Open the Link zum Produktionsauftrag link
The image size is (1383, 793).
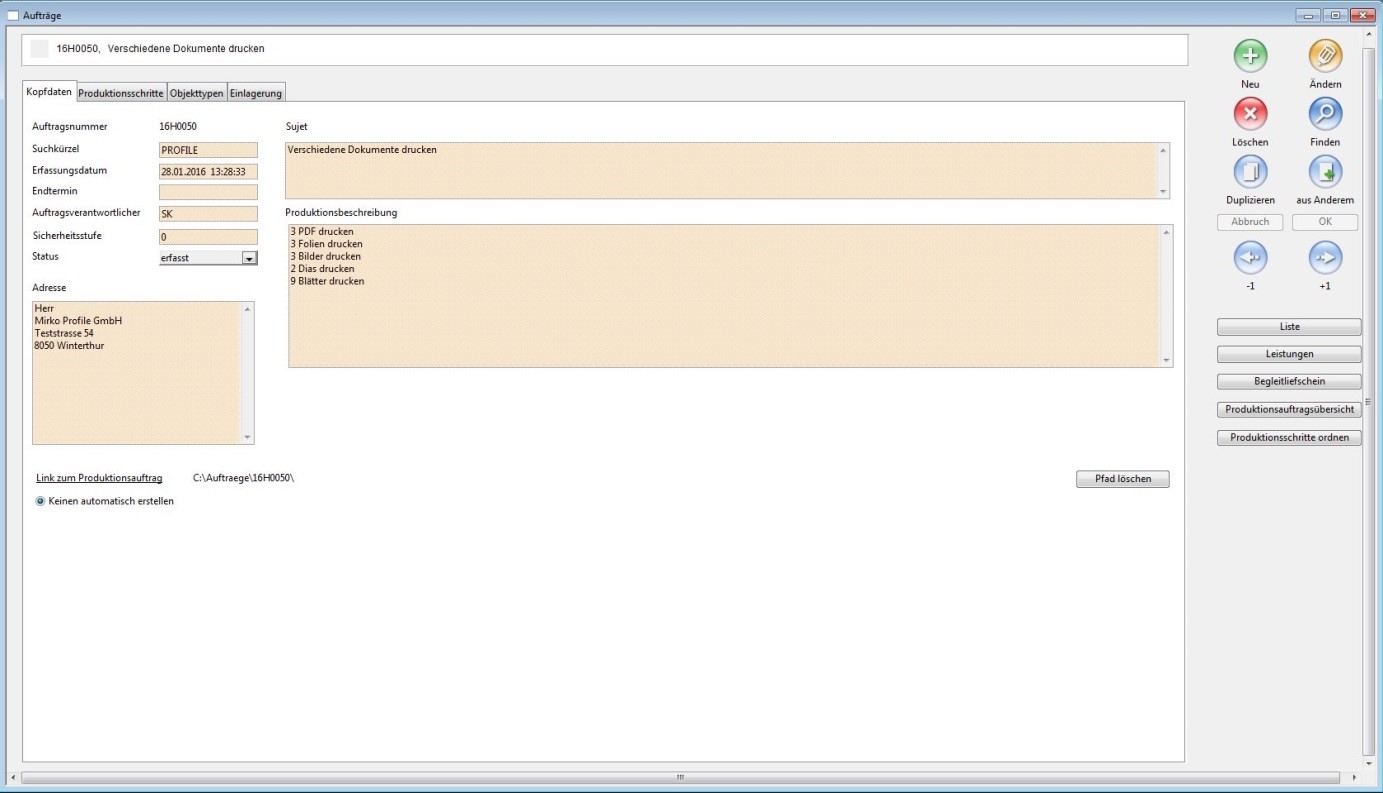click(x=99, y=478)
